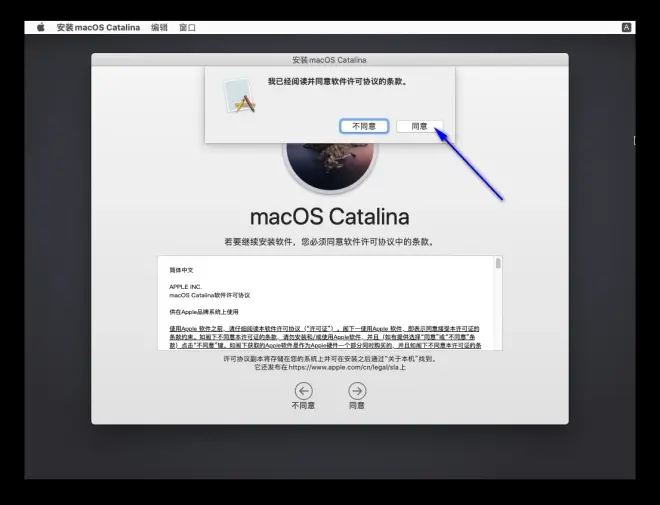Click the APPLE INC. line in license
This screenshot has height=505, width=660.
[x=186, y=287]
